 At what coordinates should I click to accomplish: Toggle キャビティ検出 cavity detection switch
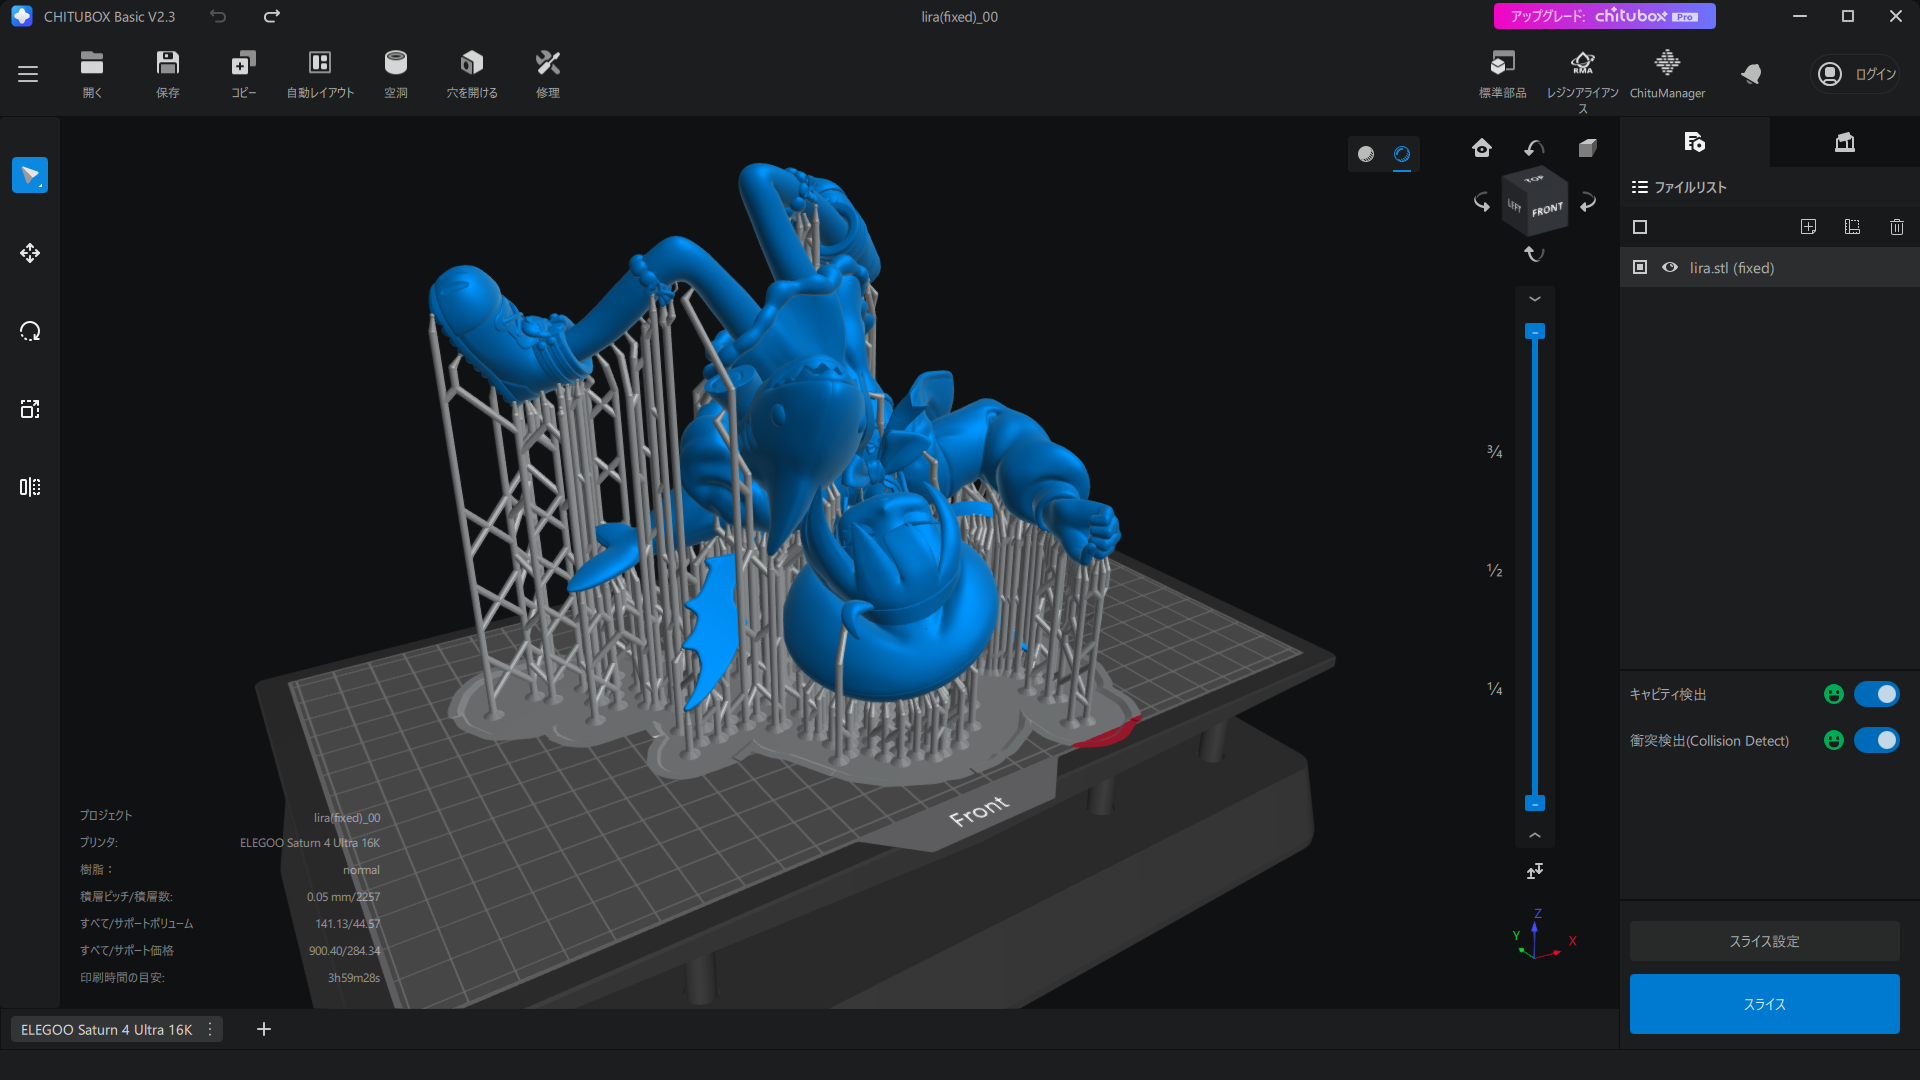(1877, 694)
